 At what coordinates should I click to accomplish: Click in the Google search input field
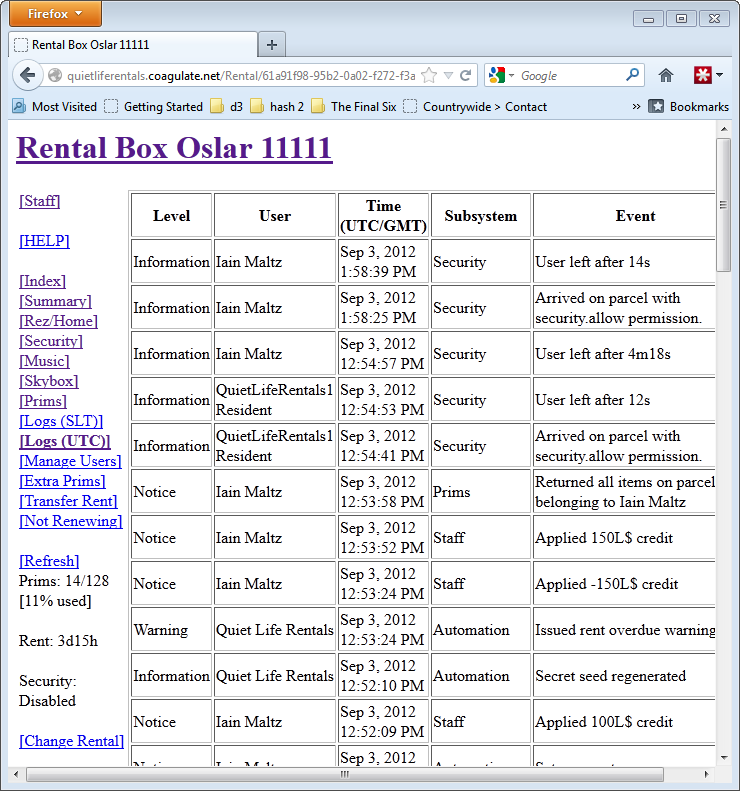coord(568,75)
